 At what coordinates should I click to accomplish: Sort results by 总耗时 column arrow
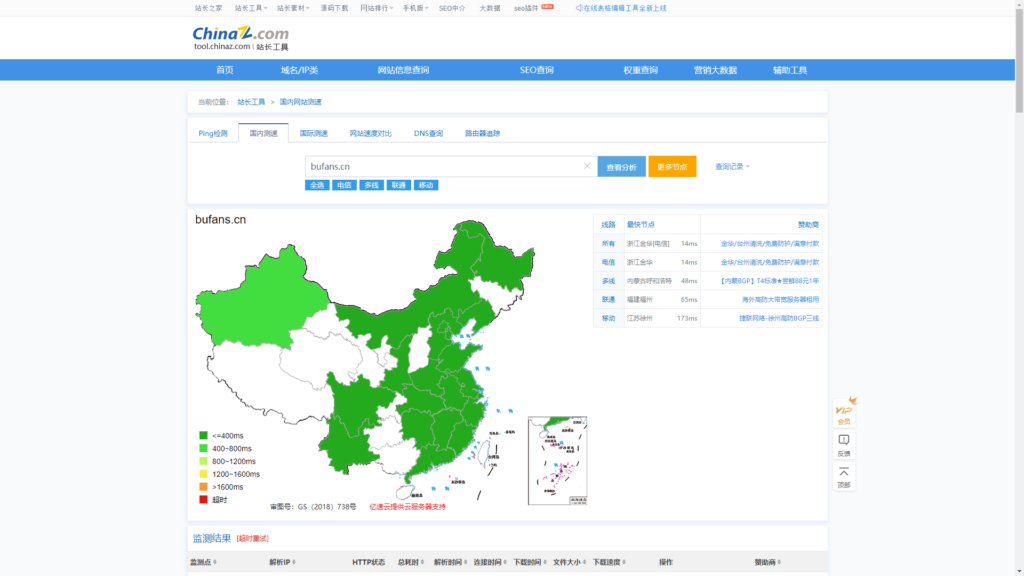click(422, 563)
